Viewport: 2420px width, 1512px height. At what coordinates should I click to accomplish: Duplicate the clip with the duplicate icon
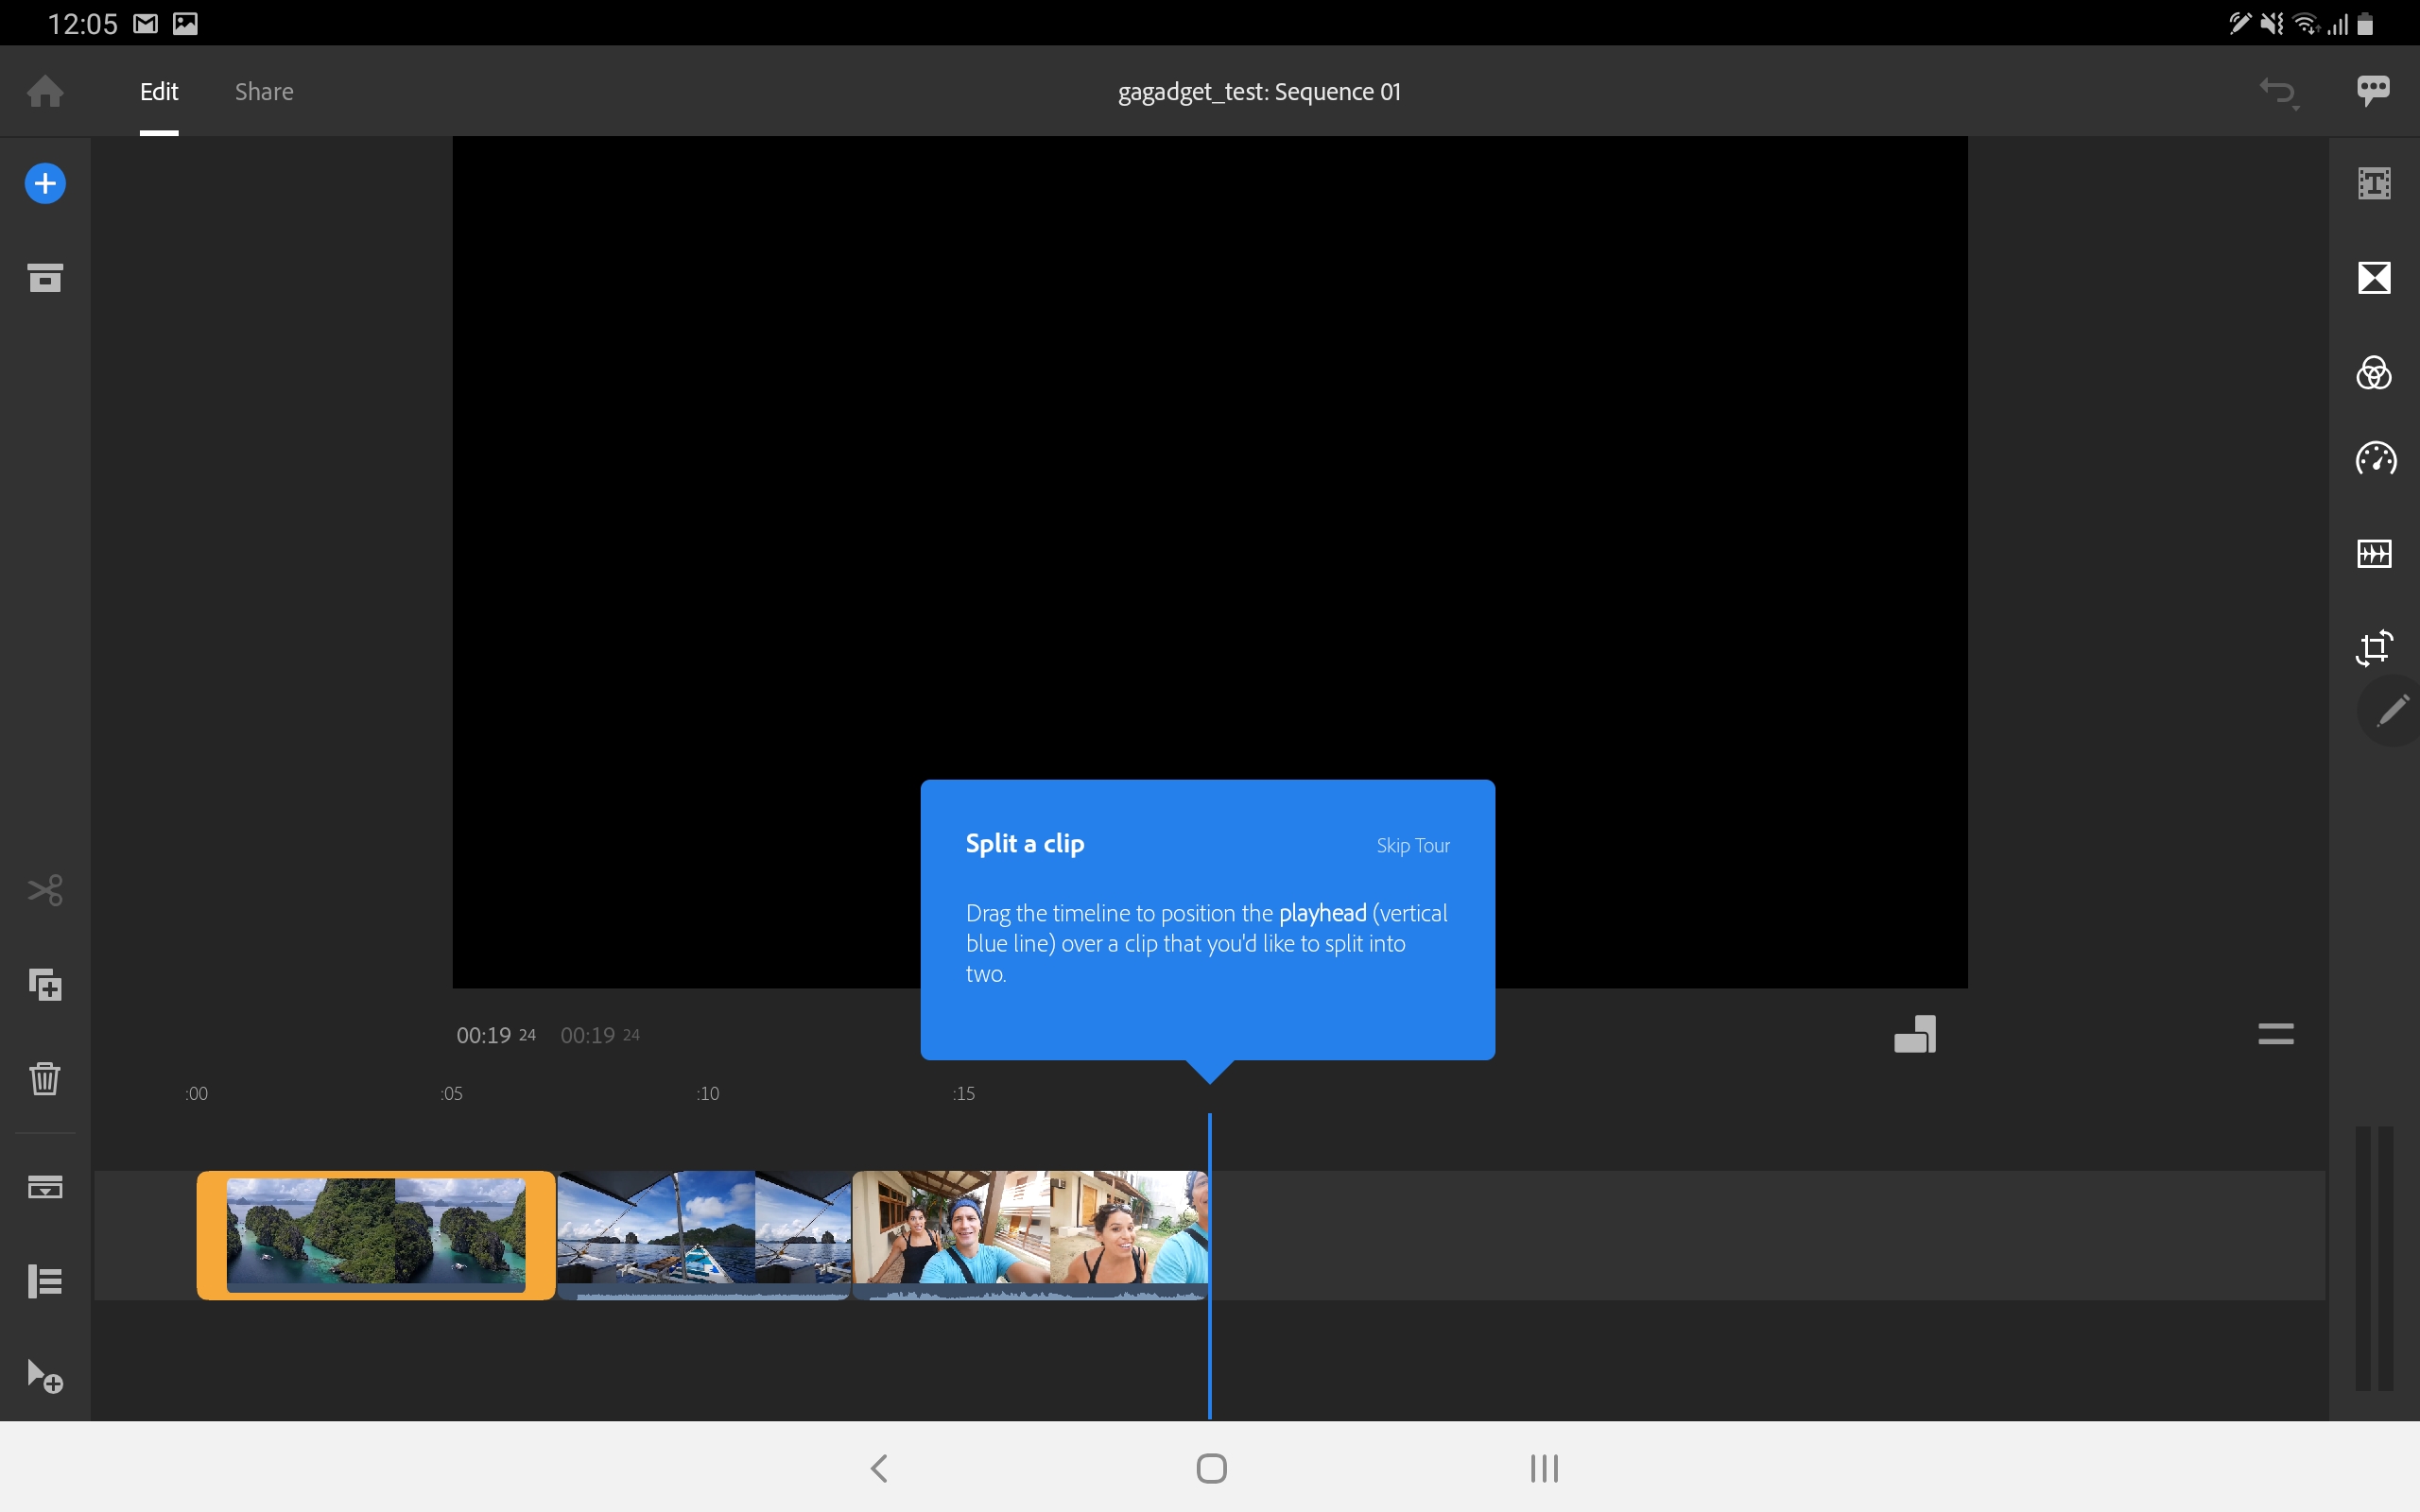(x=45, y=985)
